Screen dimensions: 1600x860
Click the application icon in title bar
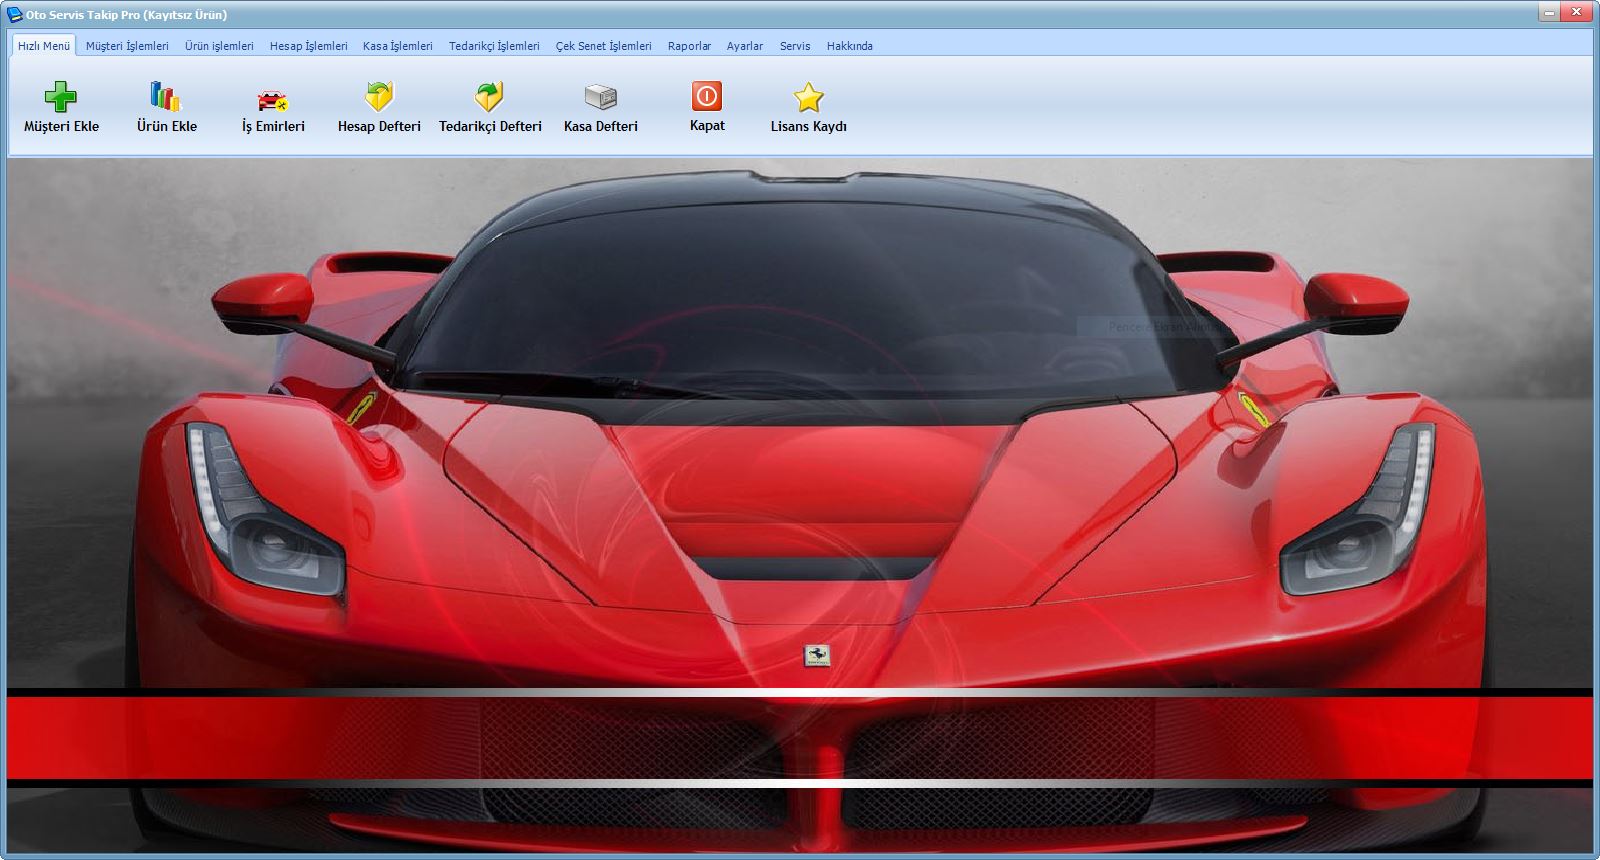coord(14,14)
